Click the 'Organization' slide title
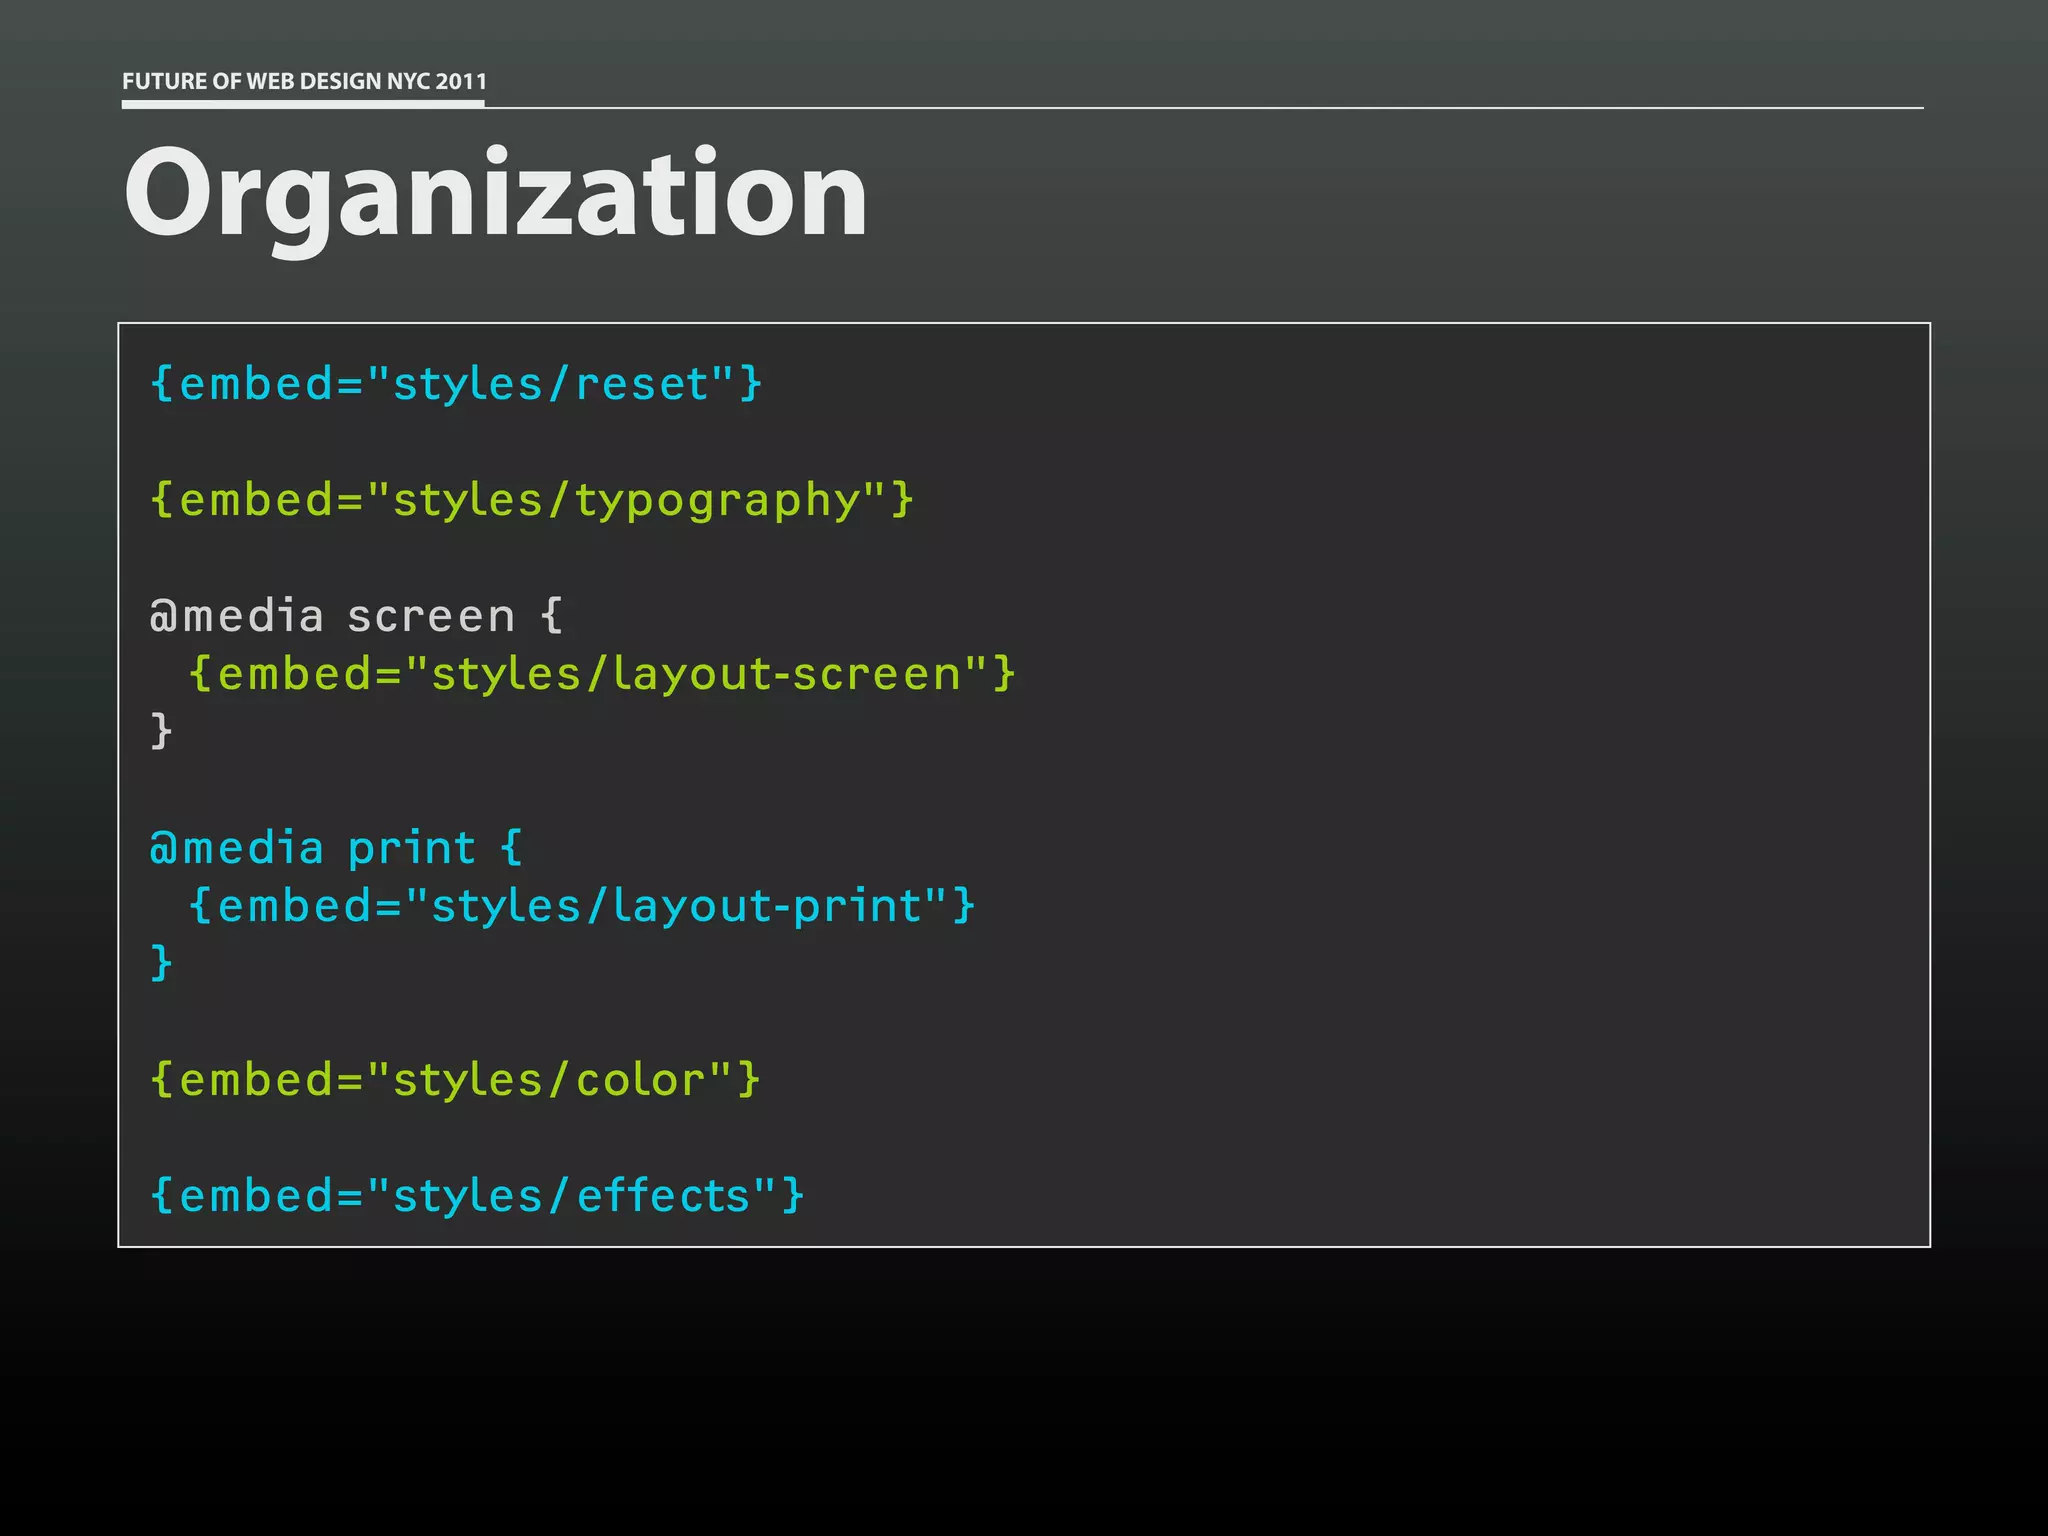The width and height of the screenshot is (2048, 1536). tap(495, 194)
